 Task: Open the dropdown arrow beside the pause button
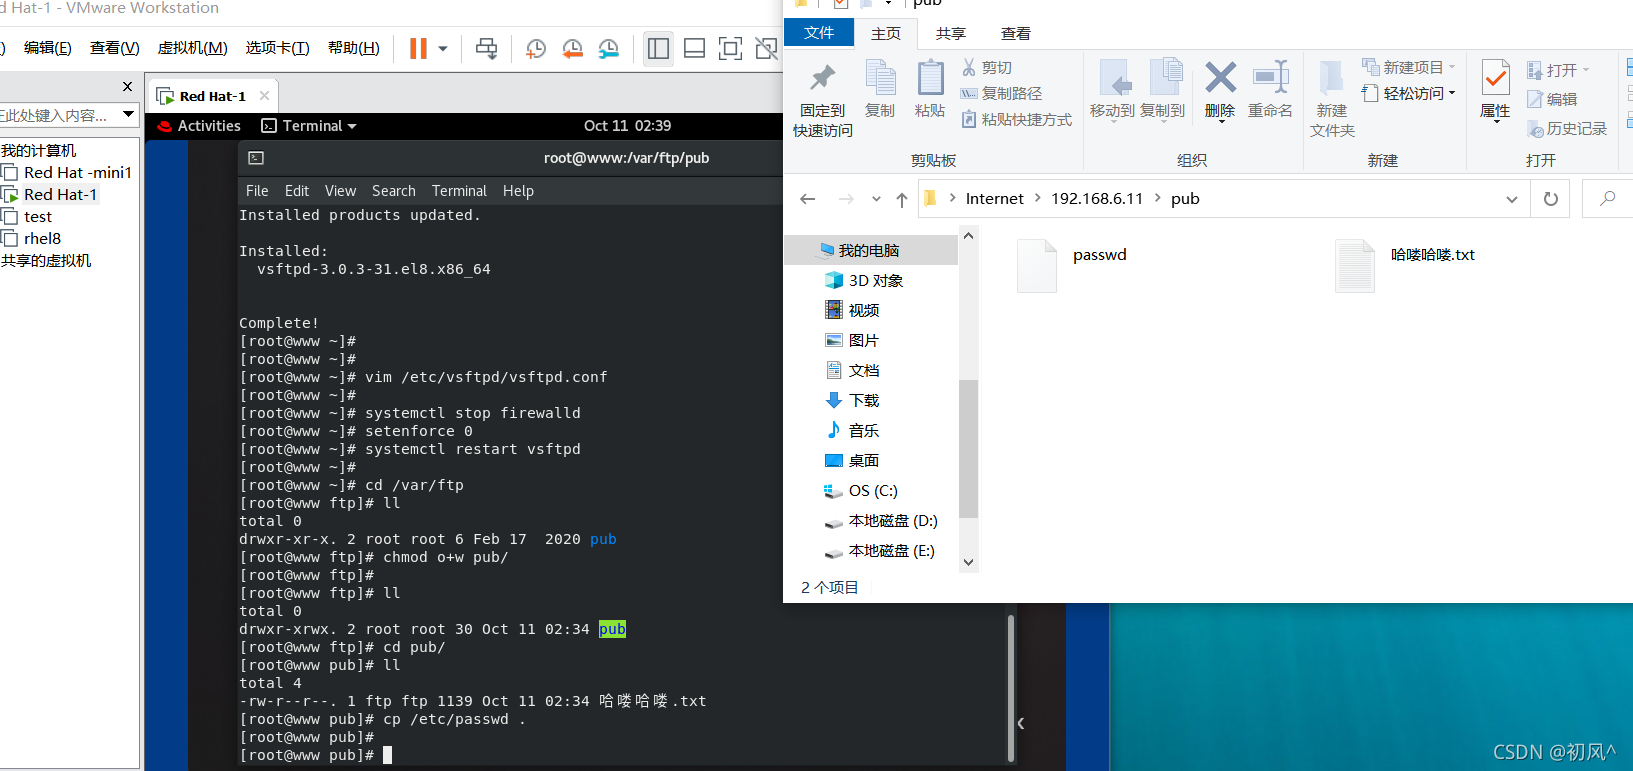pyautogui.click(x=443, y=48)
